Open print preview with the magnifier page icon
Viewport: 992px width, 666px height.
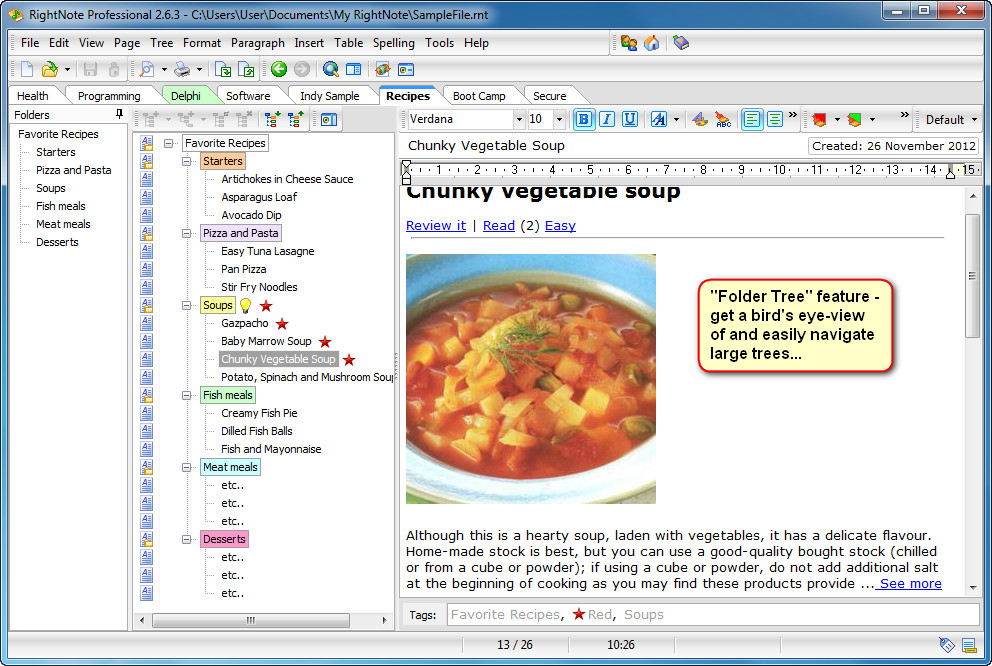(x=147, y=69)
